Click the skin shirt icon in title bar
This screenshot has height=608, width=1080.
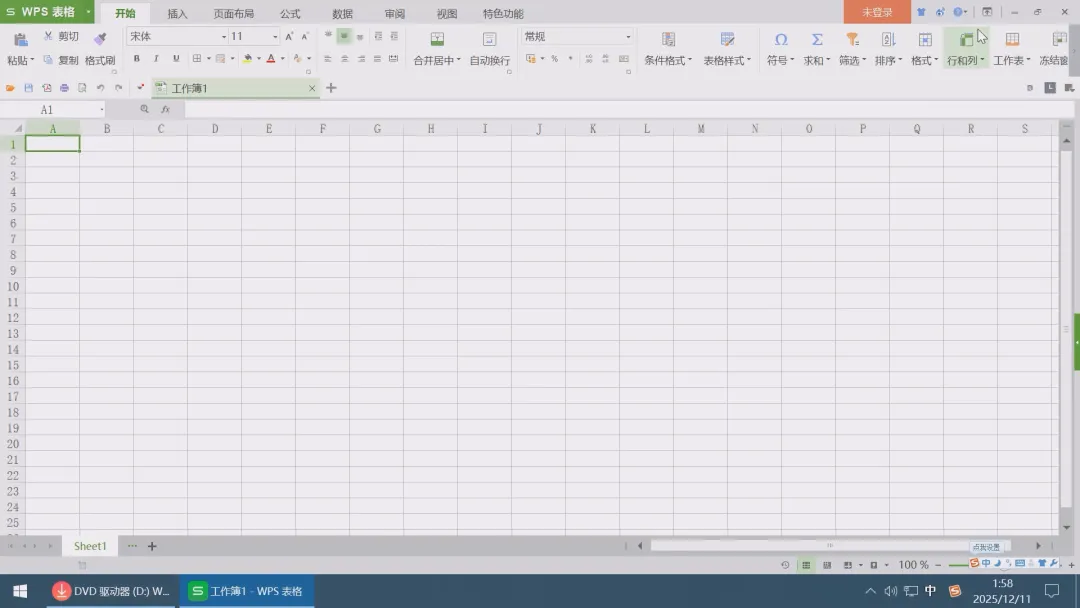[921, 12]
